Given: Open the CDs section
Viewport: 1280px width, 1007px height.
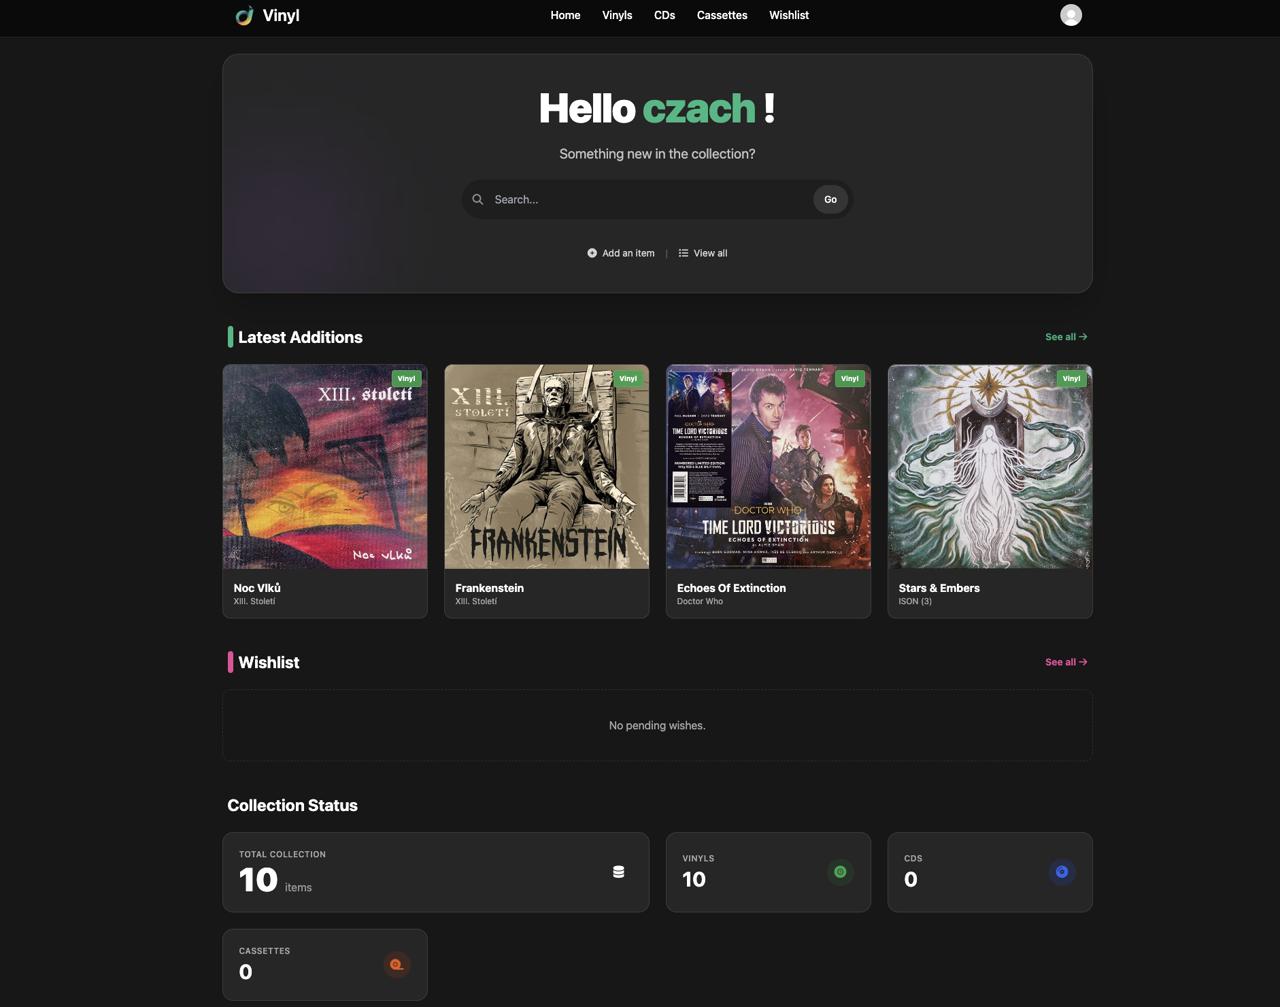Looking at the screenshot, I should click(665, 15).
